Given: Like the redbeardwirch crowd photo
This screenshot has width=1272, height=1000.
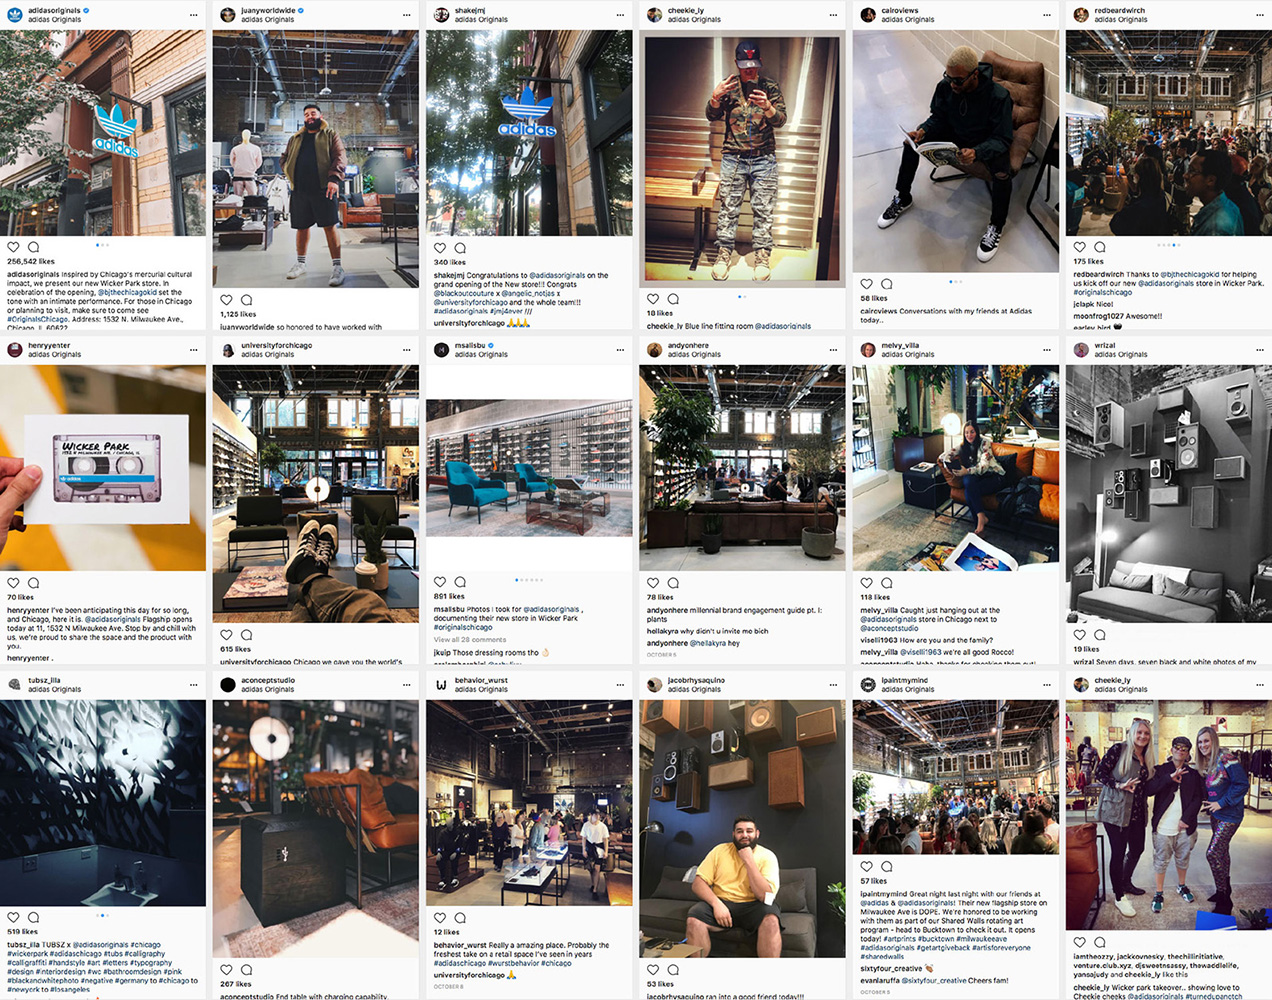Looking at the screenshot, I should pos(1080,247).
